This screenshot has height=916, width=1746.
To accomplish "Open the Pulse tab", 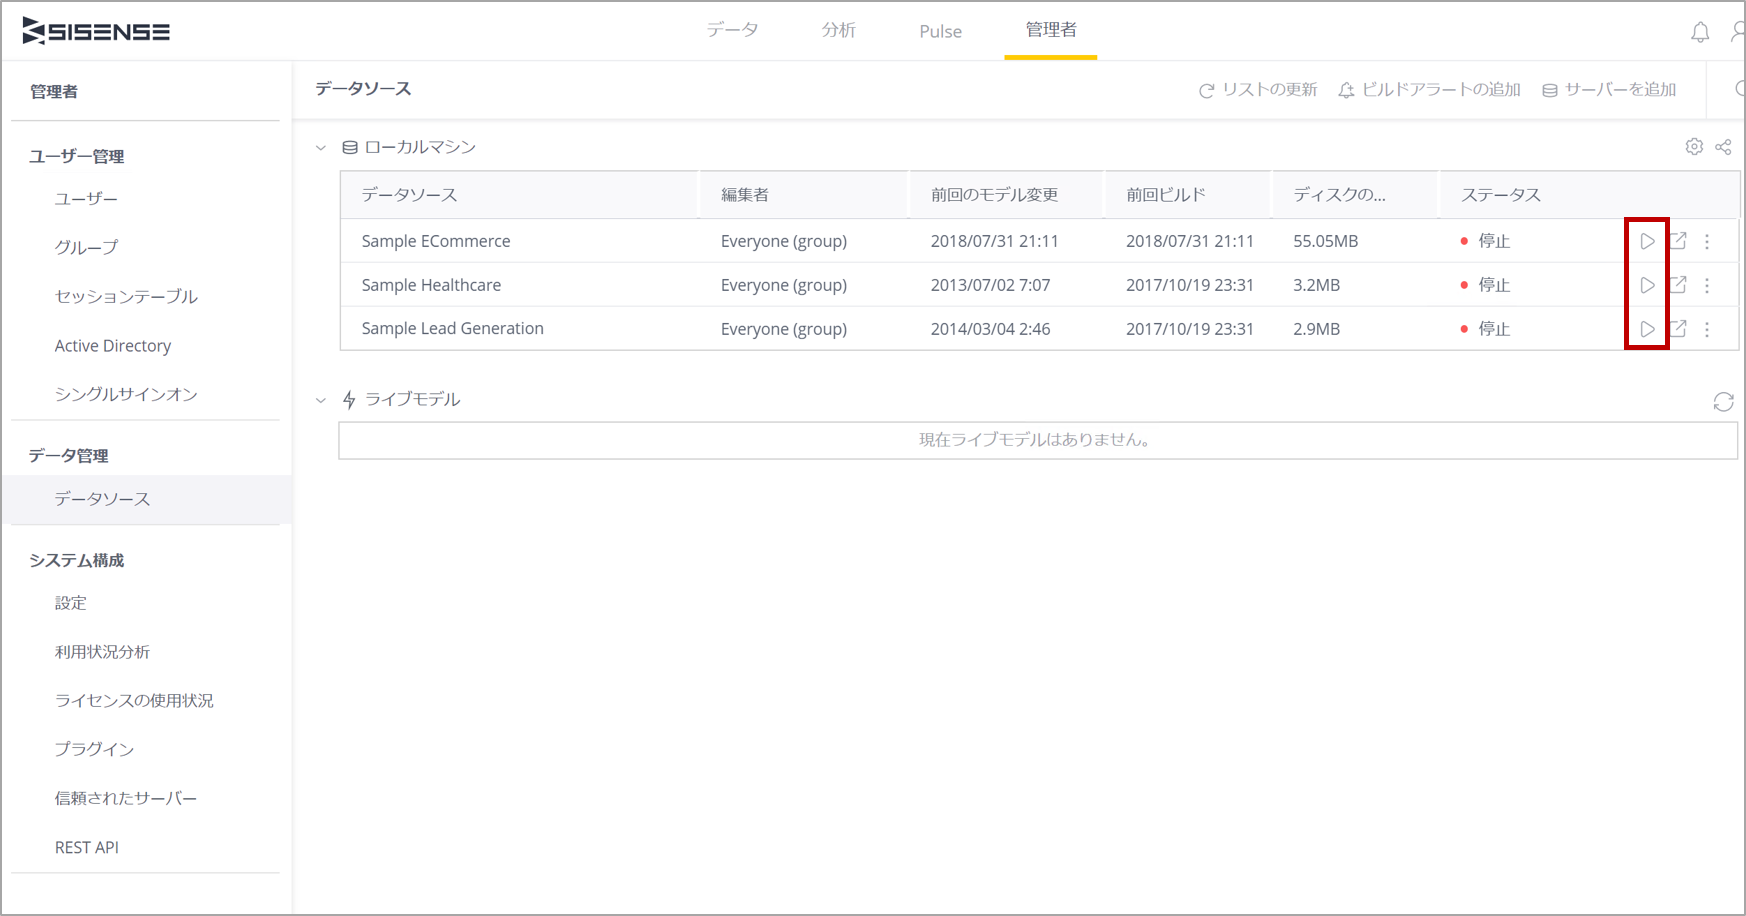I will [940, 31].
